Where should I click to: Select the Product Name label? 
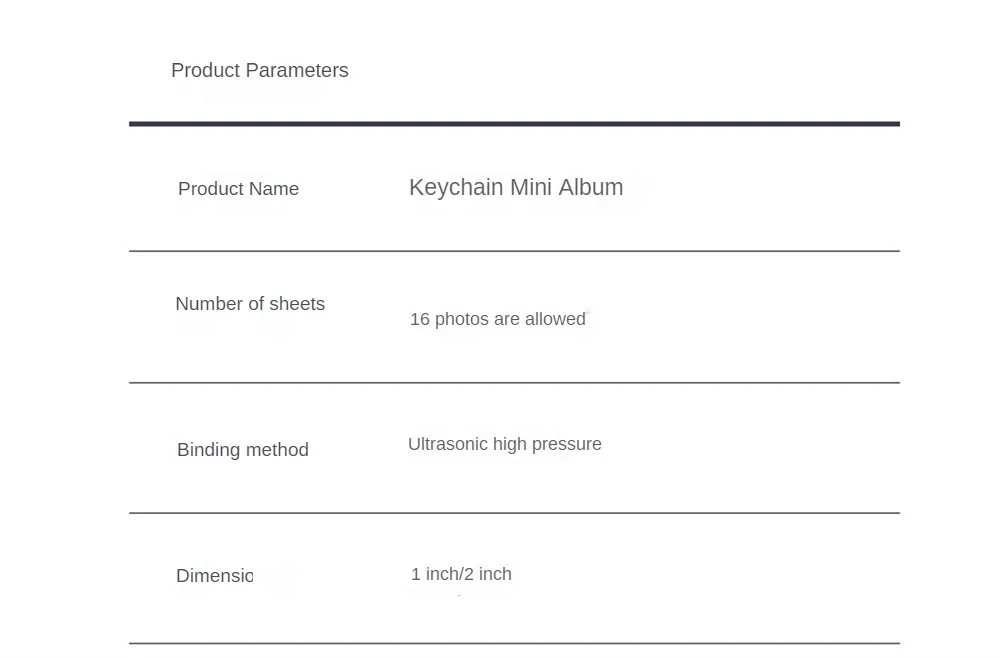tap(238, 189)
